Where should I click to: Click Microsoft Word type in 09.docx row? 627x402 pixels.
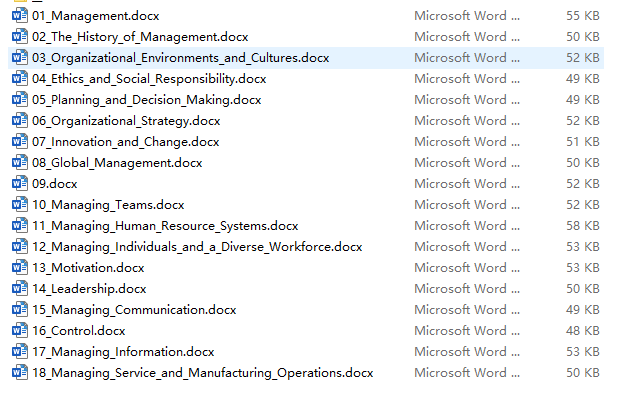(467, 184)
